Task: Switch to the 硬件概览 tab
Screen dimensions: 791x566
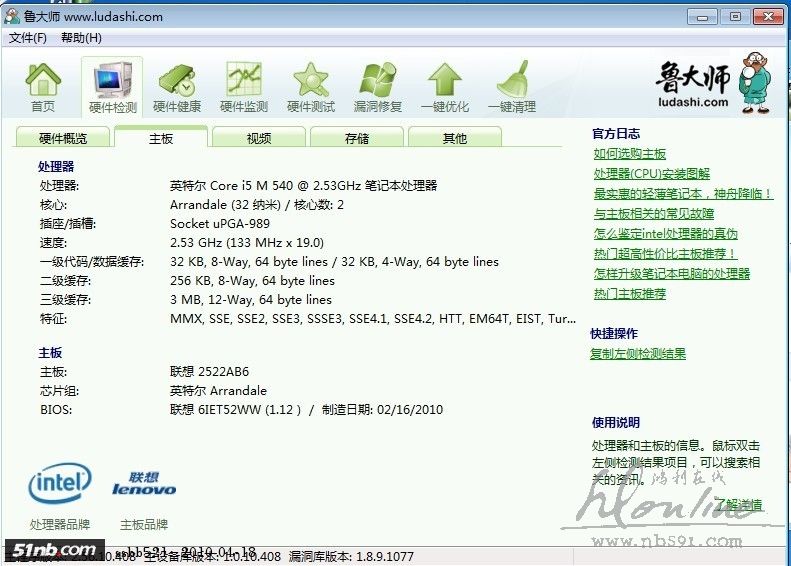Action: point(63,138)
